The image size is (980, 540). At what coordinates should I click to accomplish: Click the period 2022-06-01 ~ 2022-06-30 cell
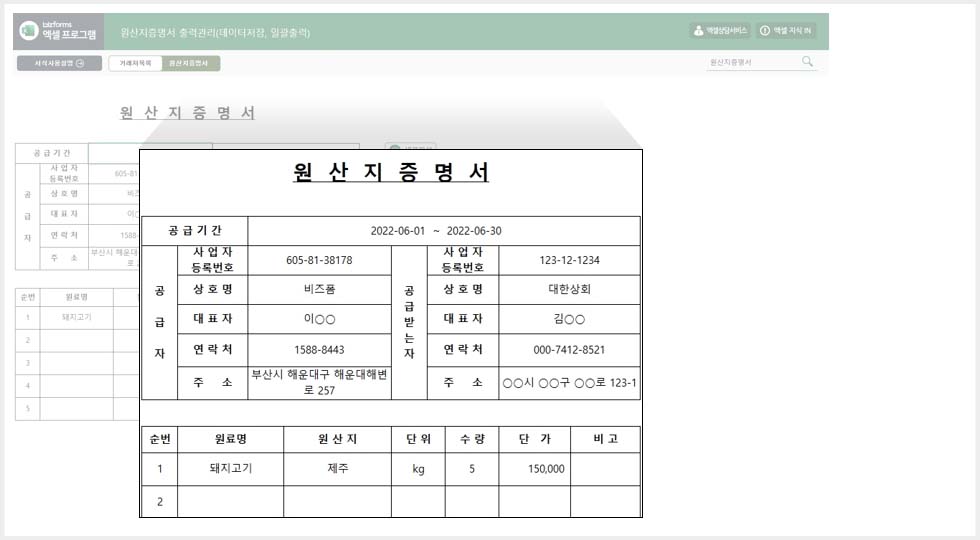[x=444, y=231]
